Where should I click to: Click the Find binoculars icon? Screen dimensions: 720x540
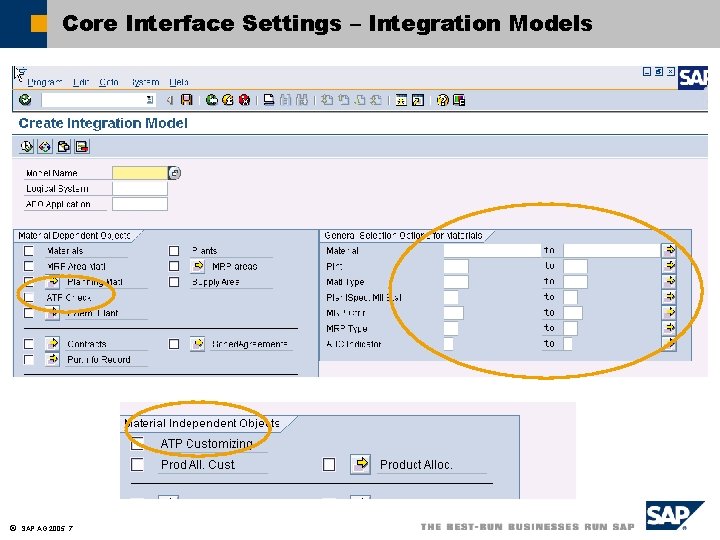point(286,100)
